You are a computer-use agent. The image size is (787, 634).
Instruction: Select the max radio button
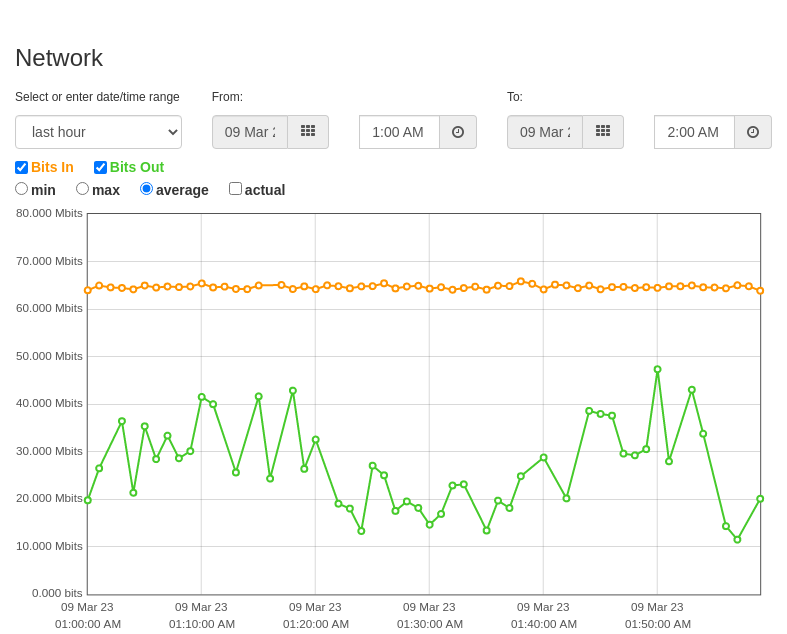(x=82, y=189)
